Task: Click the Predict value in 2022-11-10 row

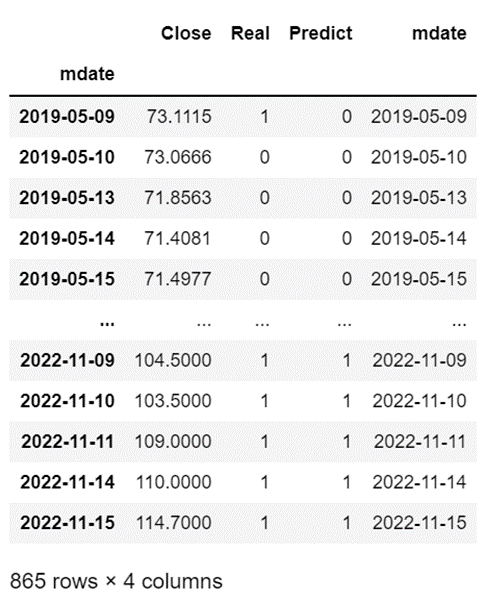Action: (x=346, y=401)
